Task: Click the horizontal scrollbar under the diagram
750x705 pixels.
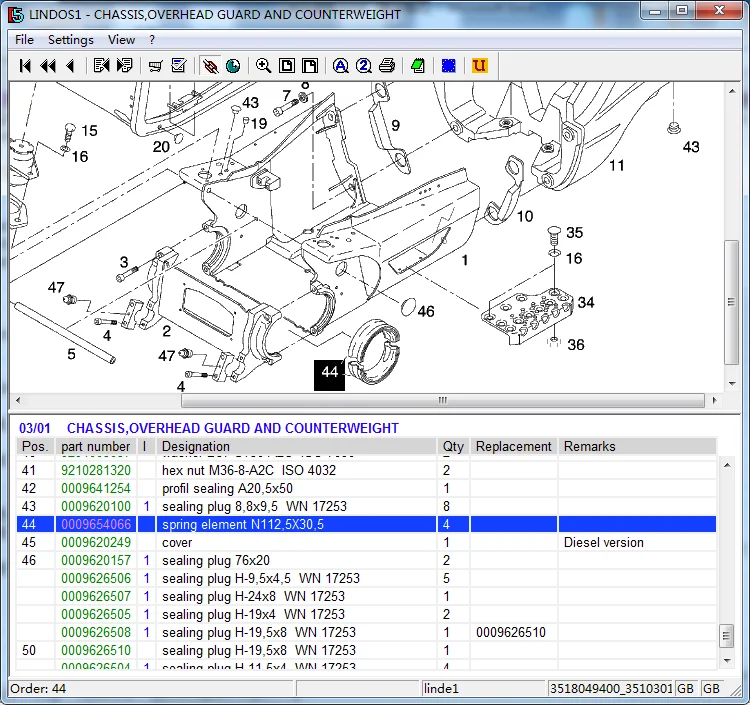Action: [442, 401]
